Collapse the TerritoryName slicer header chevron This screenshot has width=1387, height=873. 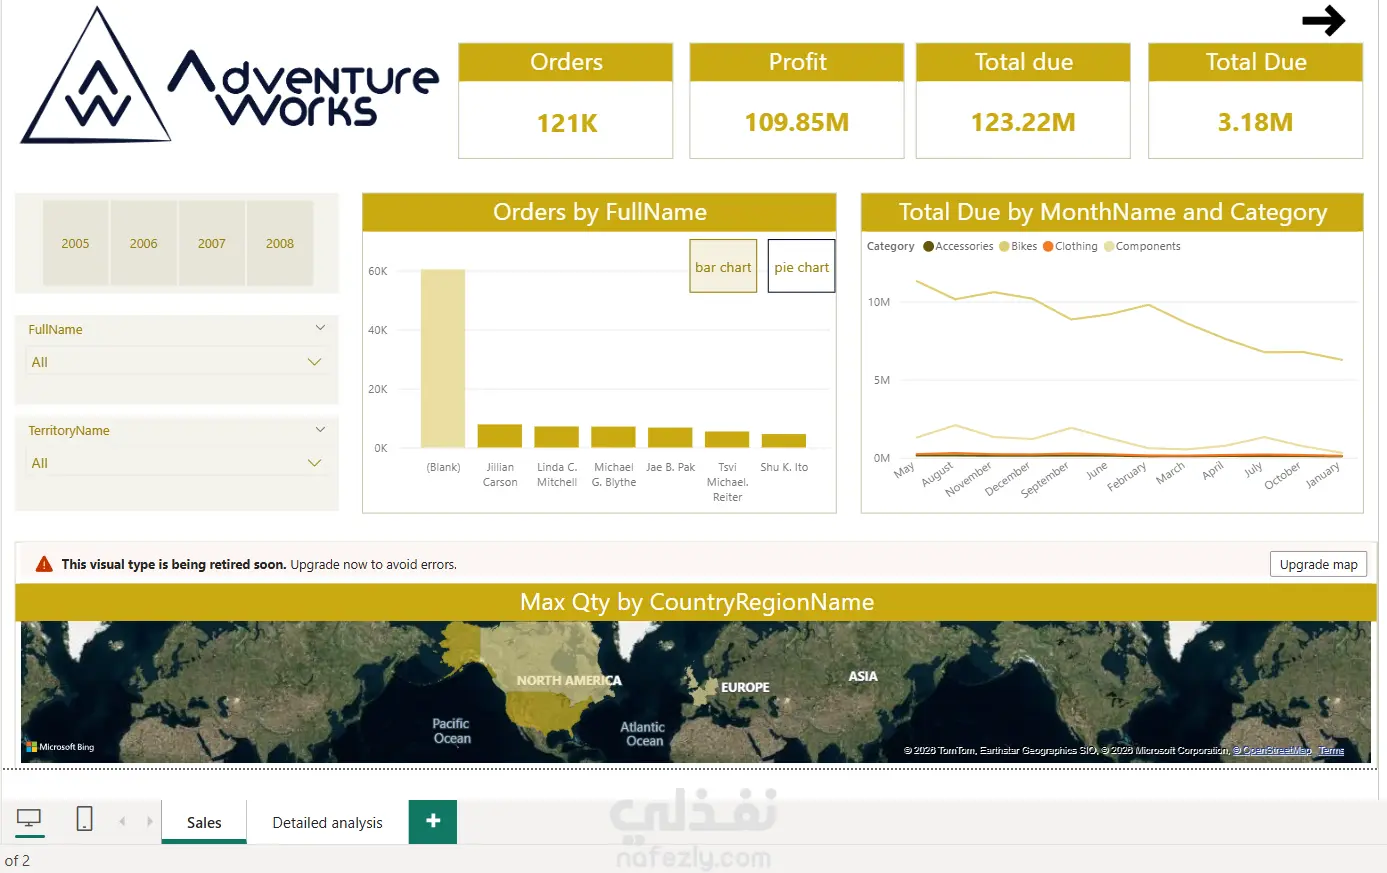point(320,429)
